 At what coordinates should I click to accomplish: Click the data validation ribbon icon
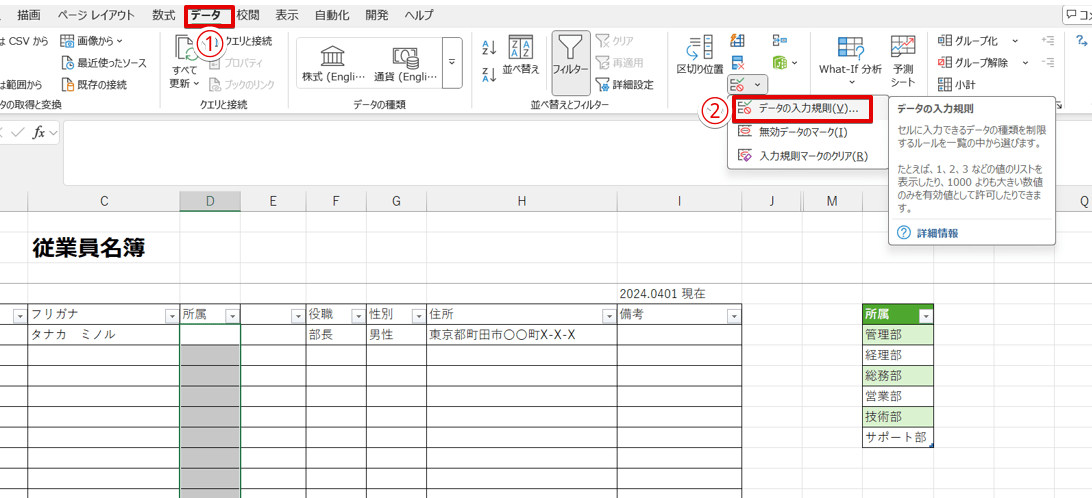tap(738, 85)
